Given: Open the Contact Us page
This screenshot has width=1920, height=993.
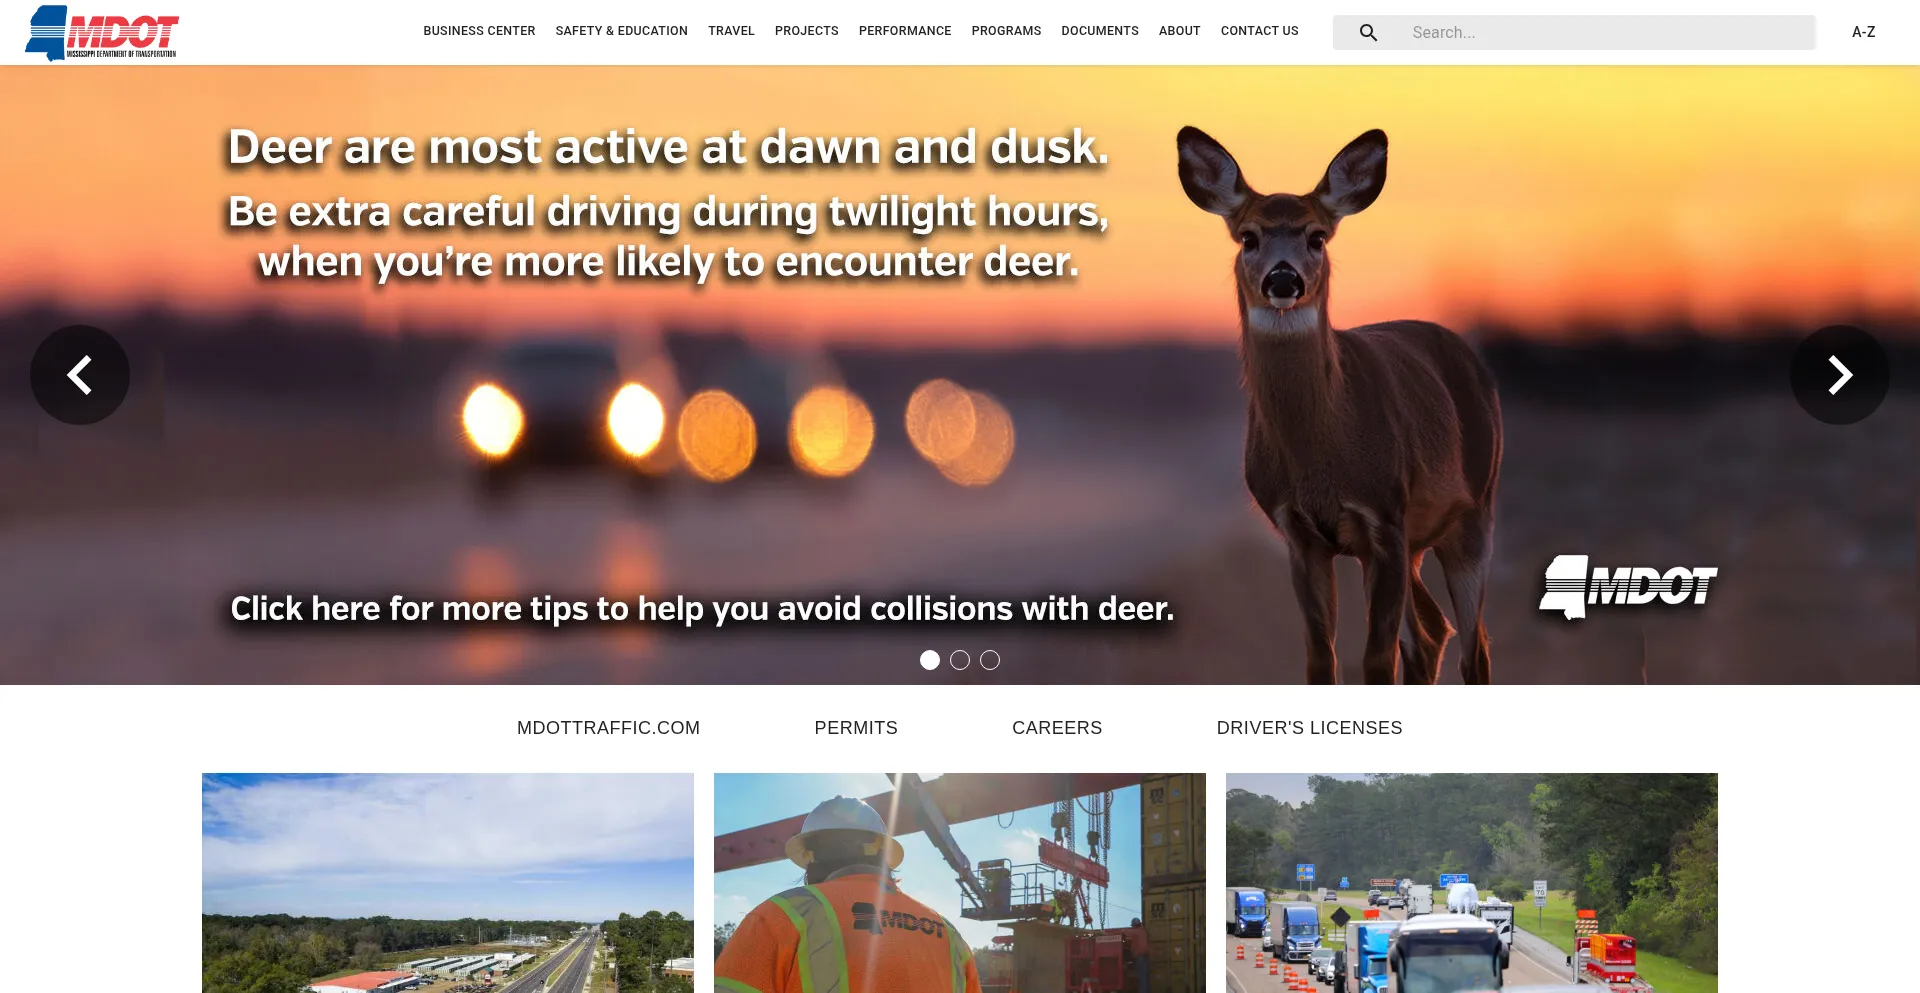Looking at the screenshot, I should [1260, 31].
